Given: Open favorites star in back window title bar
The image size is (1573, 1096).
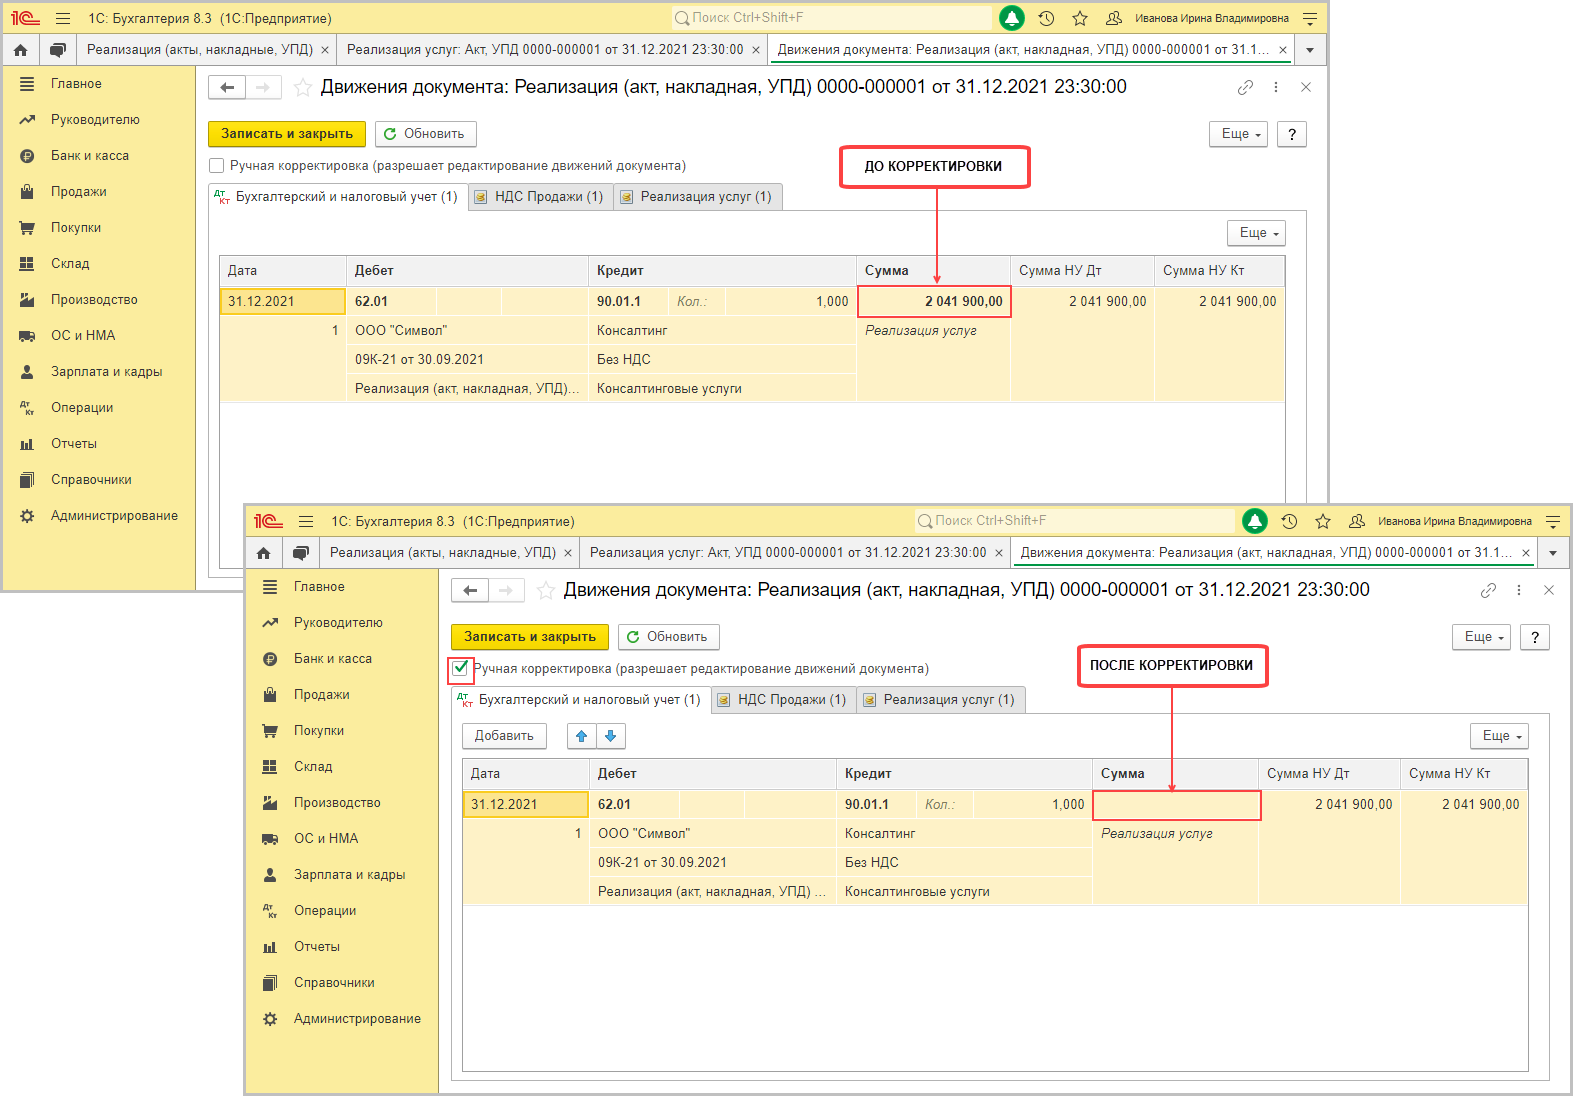Looking at the screenshot, I should click(x=1080, y=18).
